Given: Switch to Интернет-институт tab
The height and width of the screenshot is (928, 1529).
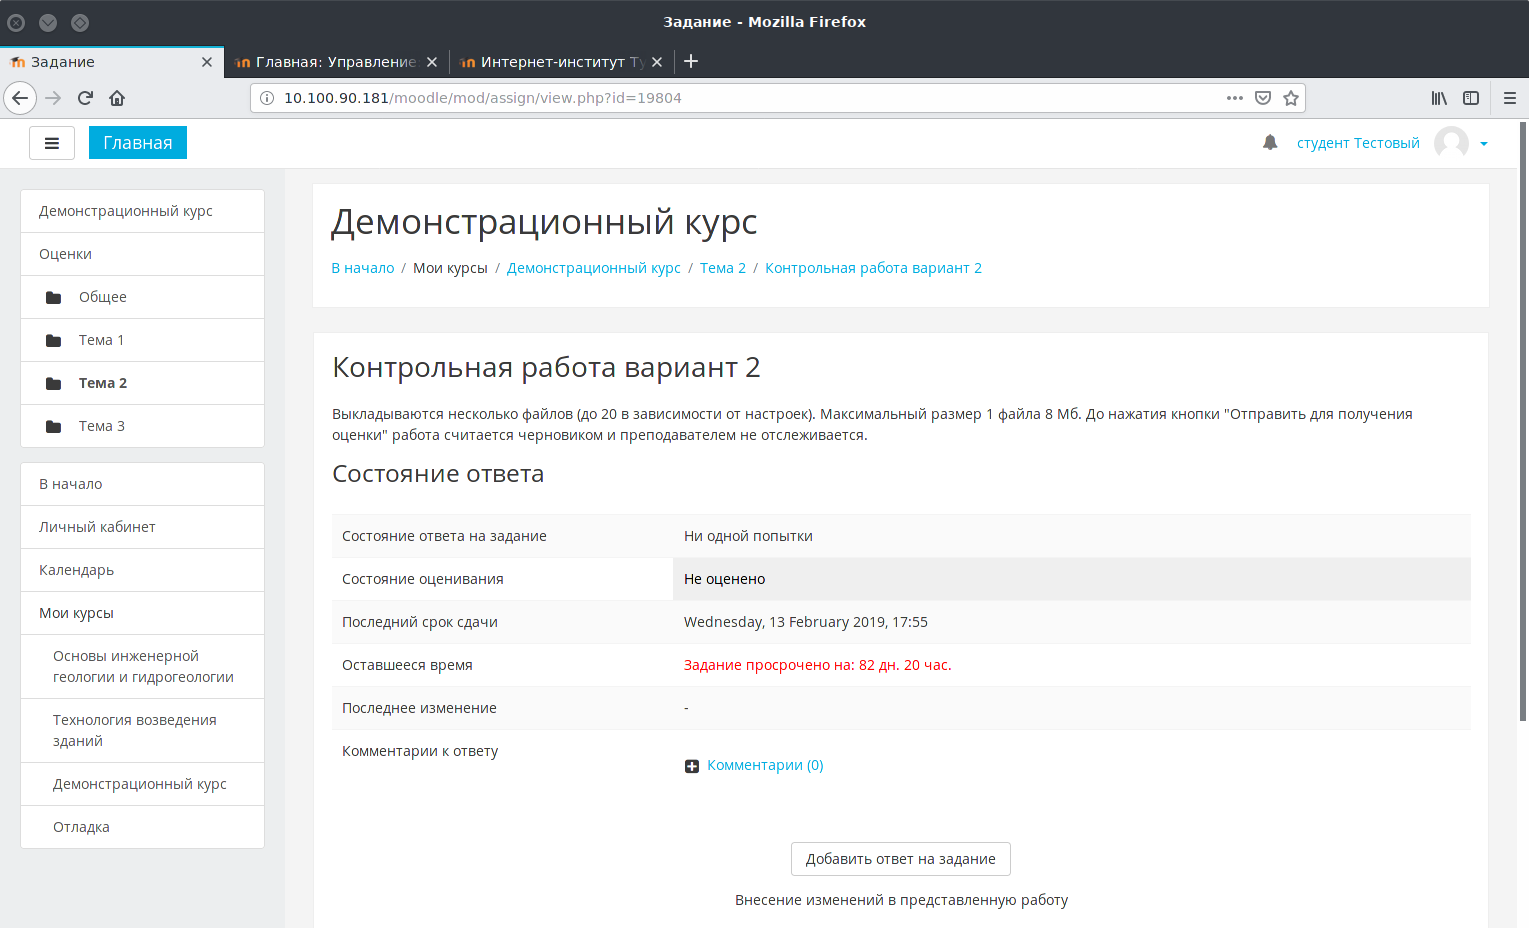Looking at the screenshot, I should pyautogui.click(x=561, y=61).
